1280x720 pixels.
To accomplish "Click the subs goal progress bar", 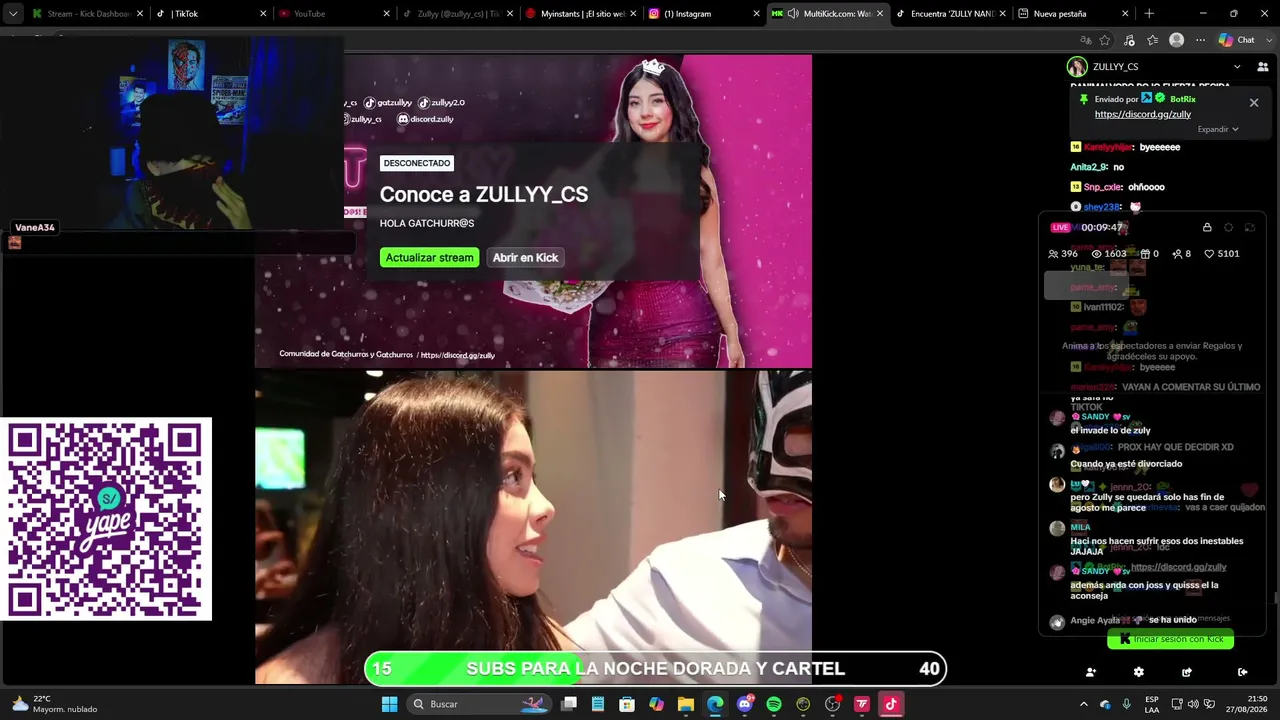I will [x=655, y=669].
